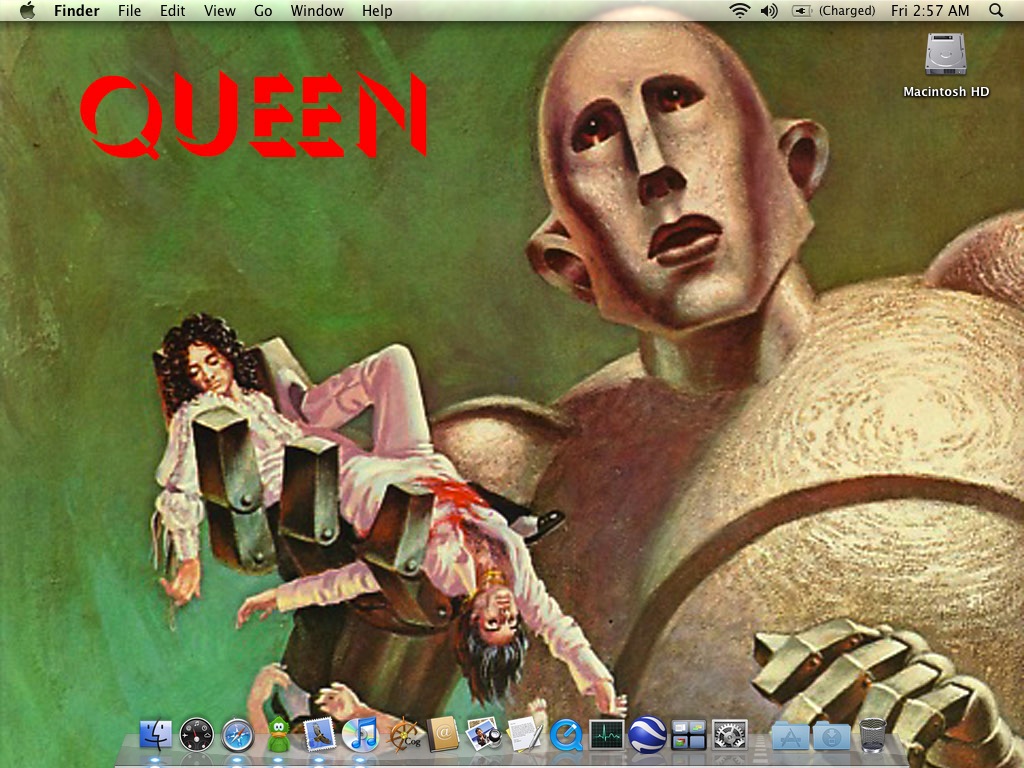1024x768 pixels.
Task: Select Macintosh HD drive icon
Action: (x=945, y=55)
